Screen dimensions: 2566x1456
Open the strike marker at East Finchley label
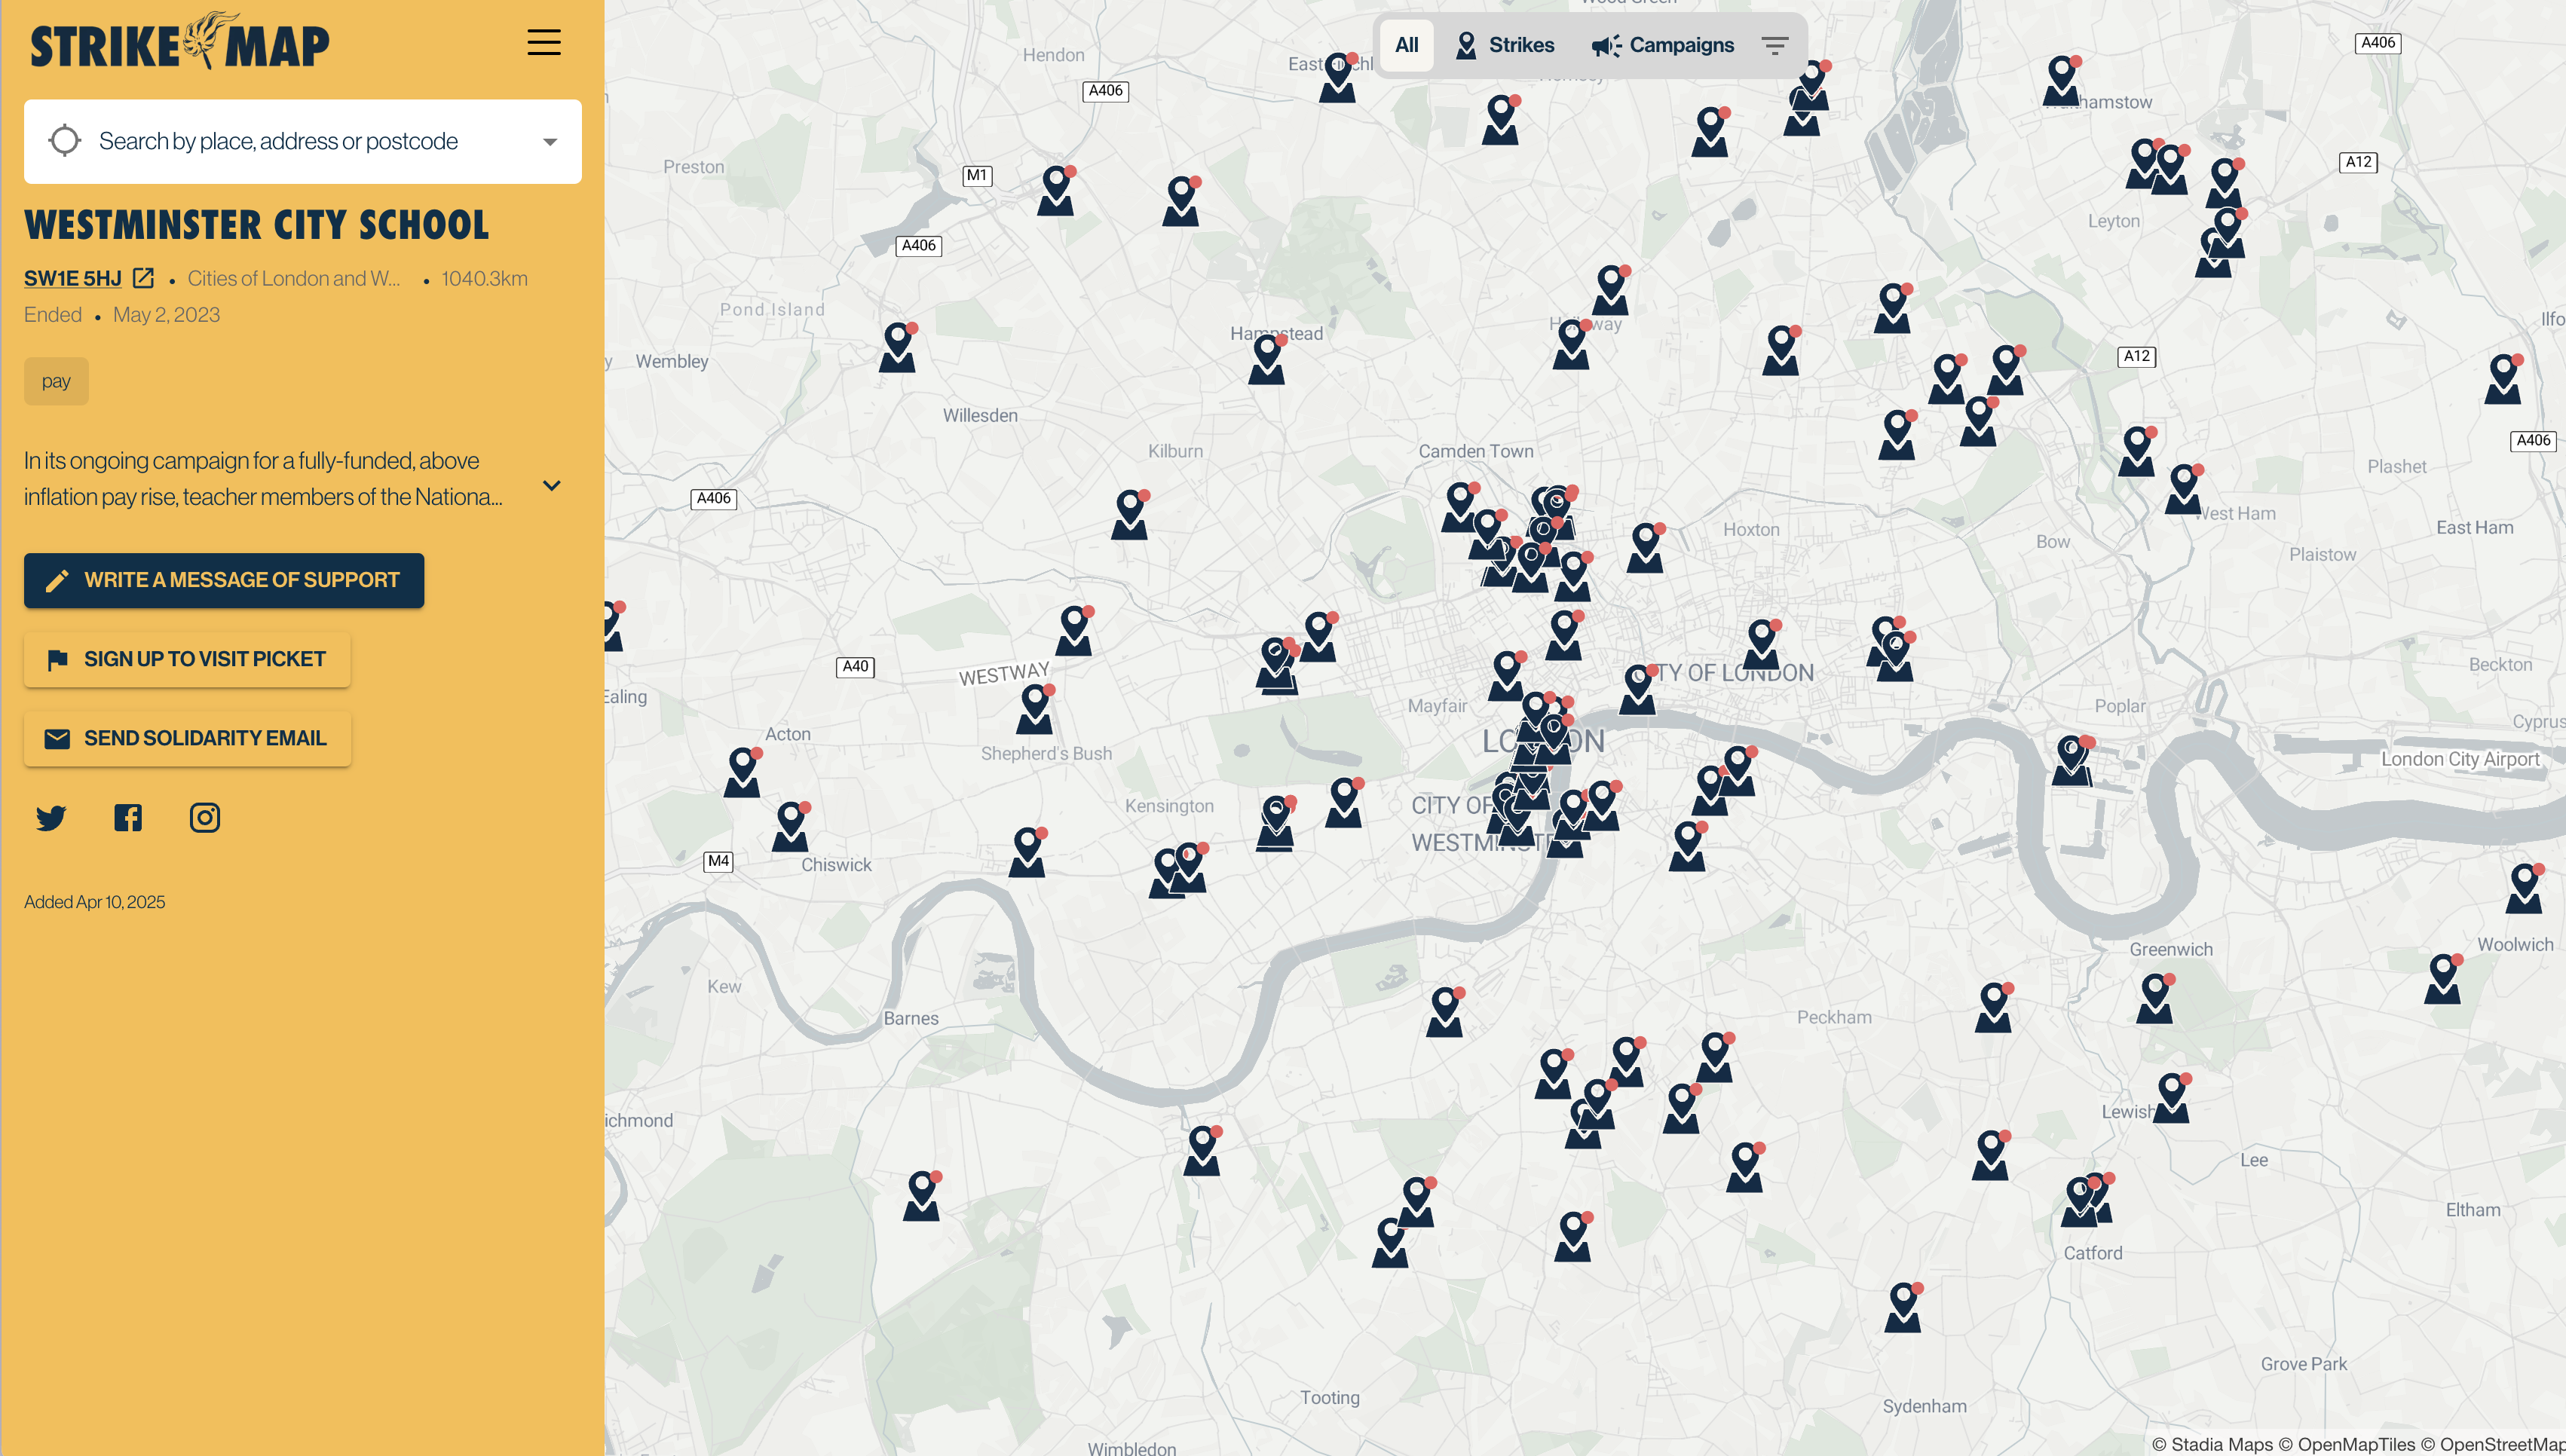(1339, 77)
